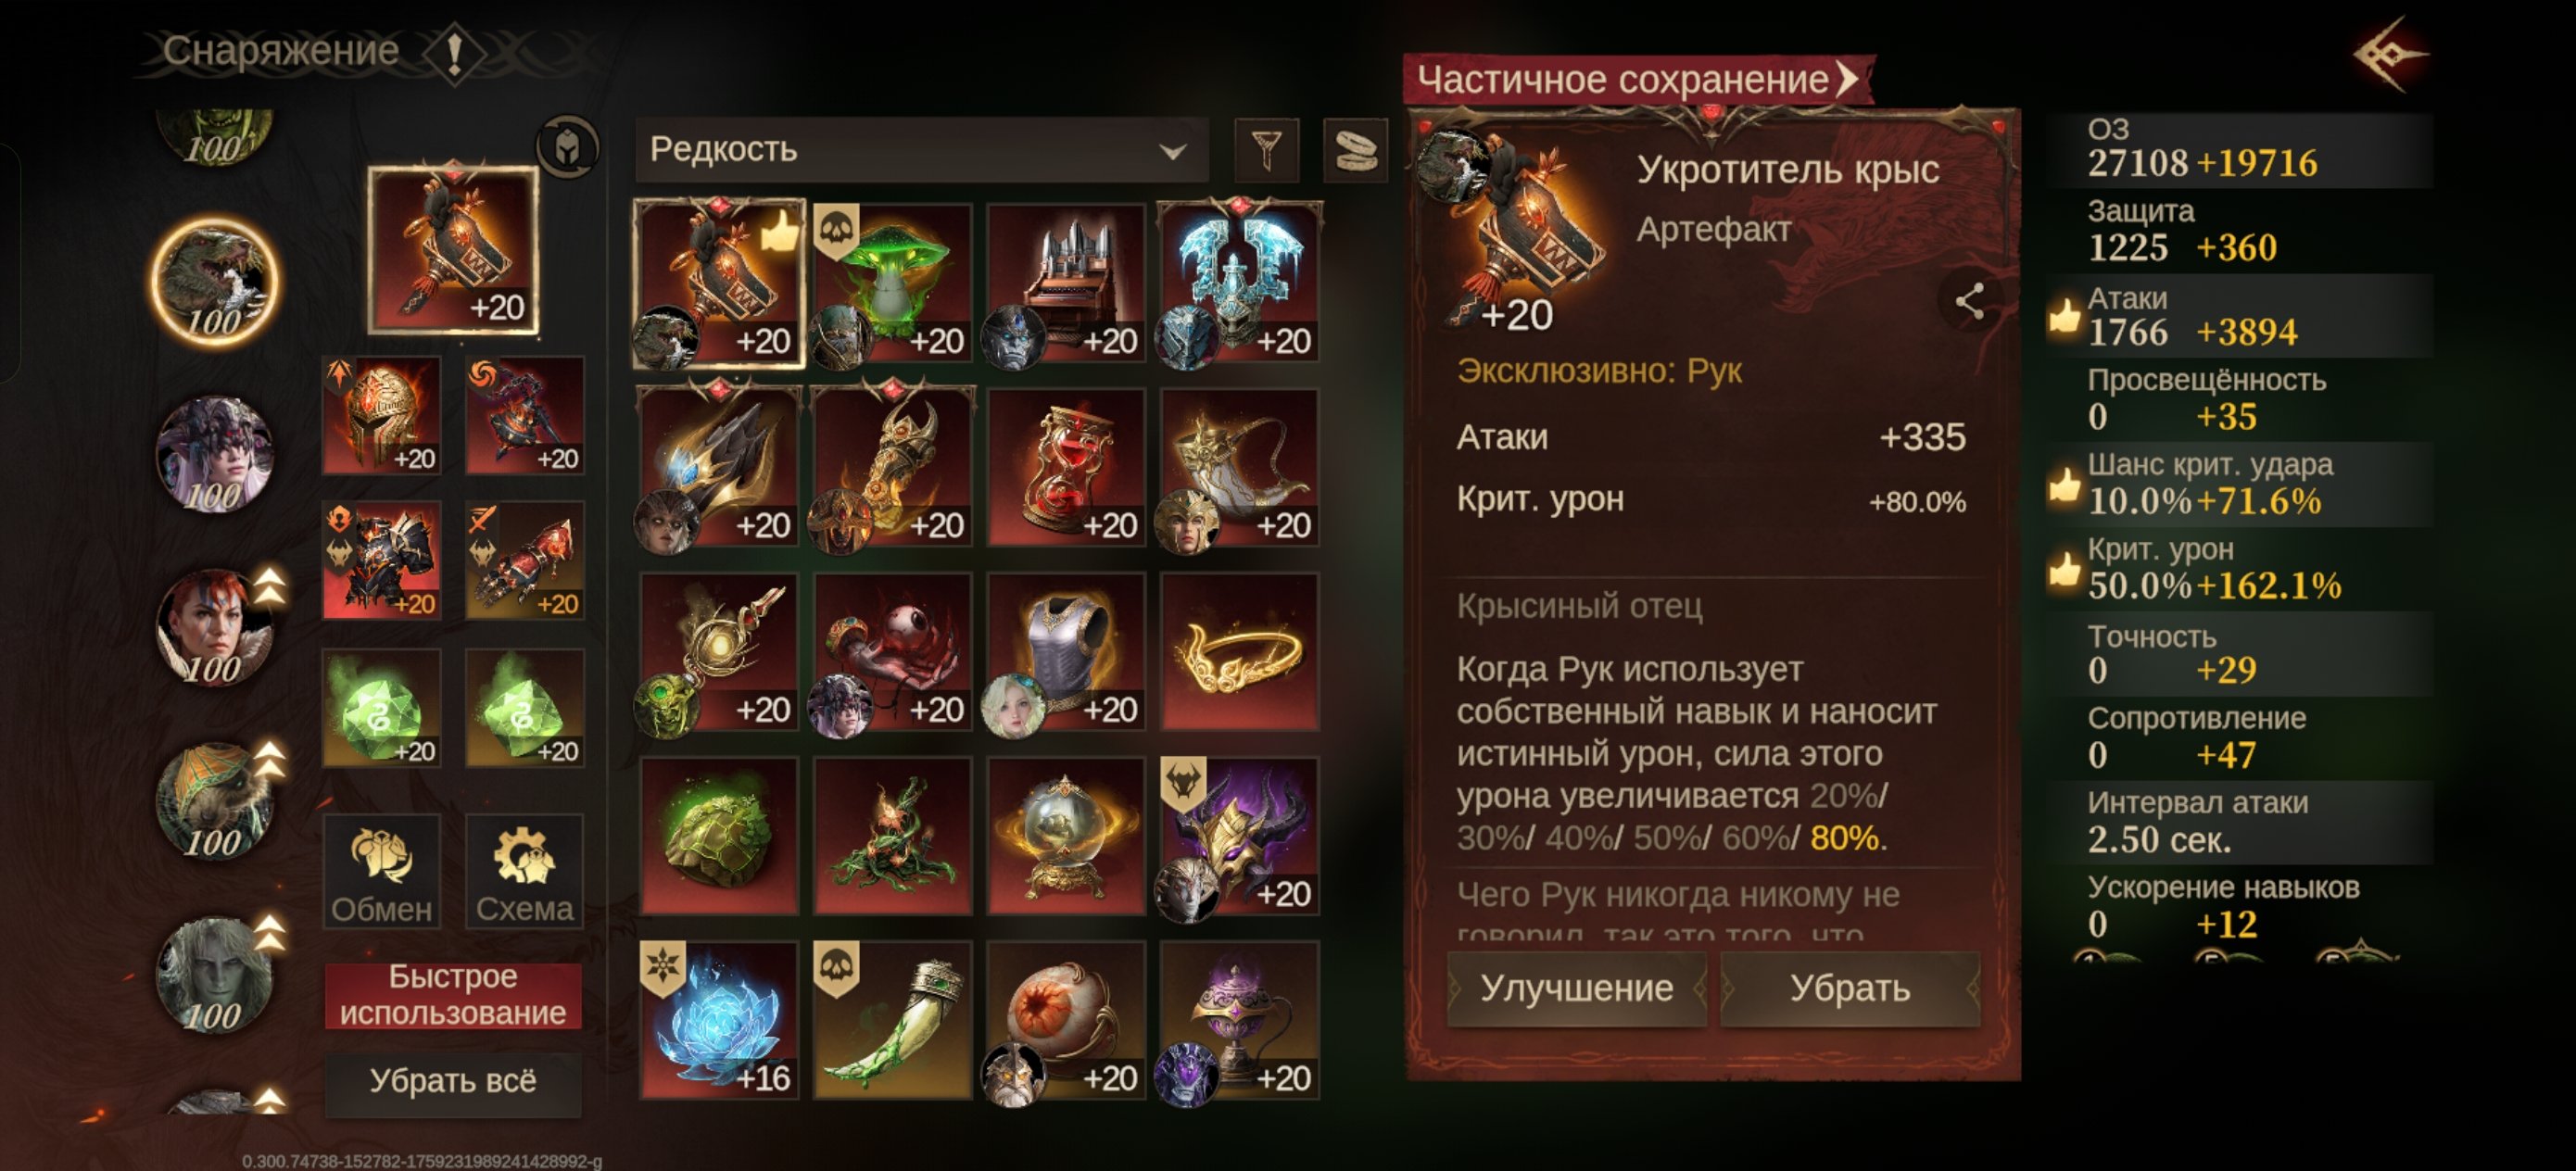Open the equipment info exclamation icon
Image resolution: width=2576 pixels, height=1171 pixels.
(454, 52)
